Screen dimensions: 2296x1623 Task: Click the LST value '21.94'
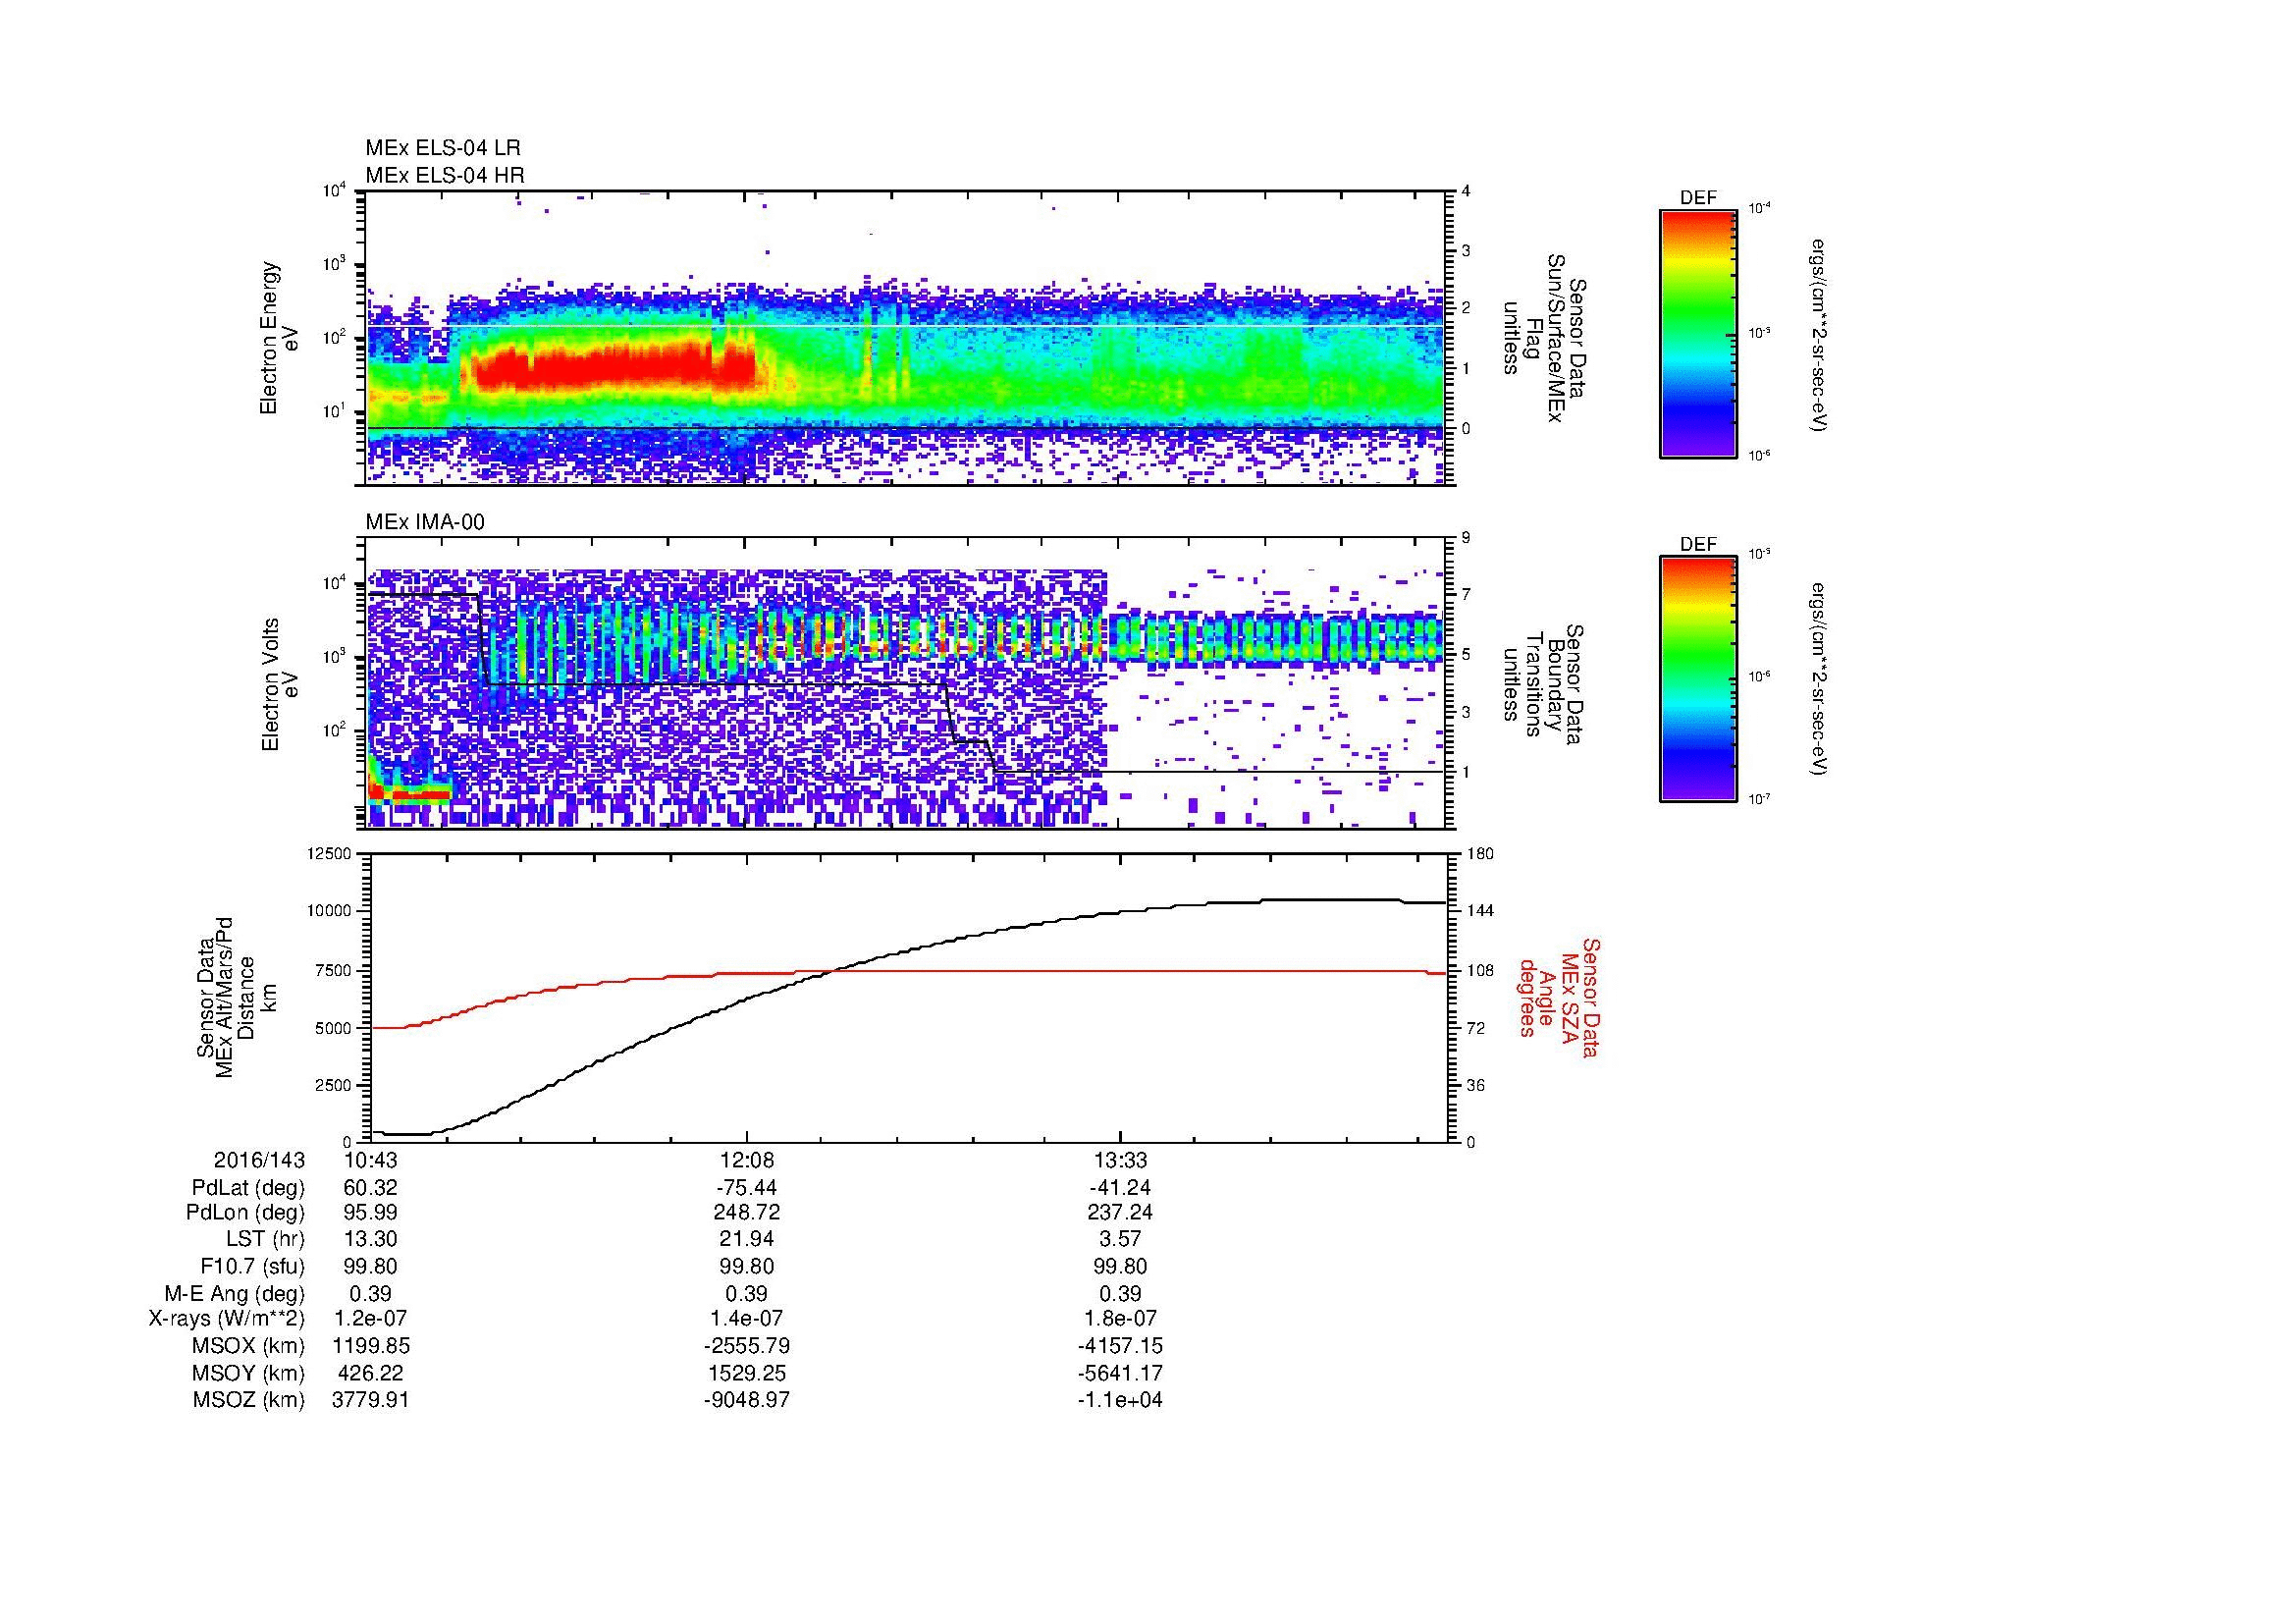click(x=747, y=1239)
